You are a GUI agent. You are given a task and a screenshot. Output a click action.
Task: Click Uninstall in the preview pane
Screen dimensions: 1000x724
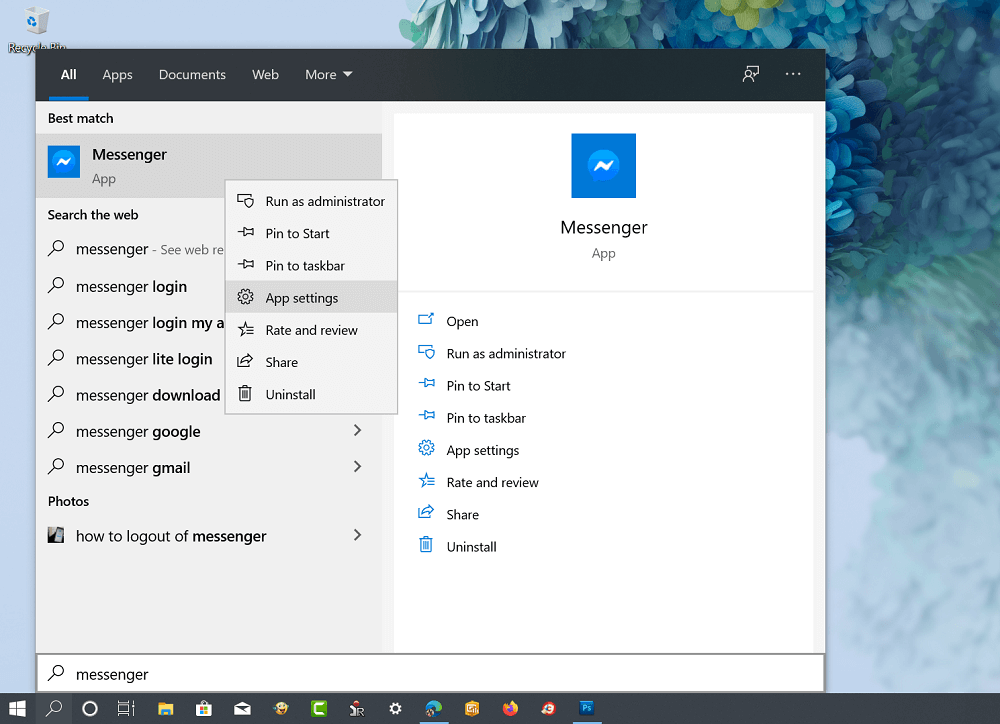tap(471, 547)
